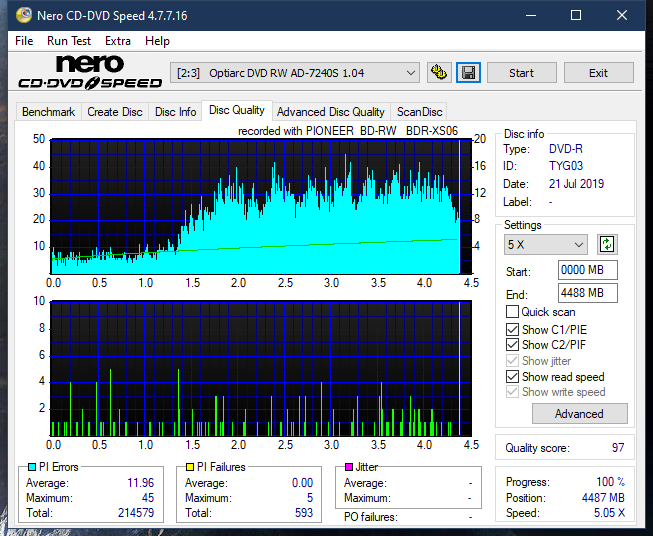
Task: Click the Position value 4487 MB
Action: click(603, 498)
